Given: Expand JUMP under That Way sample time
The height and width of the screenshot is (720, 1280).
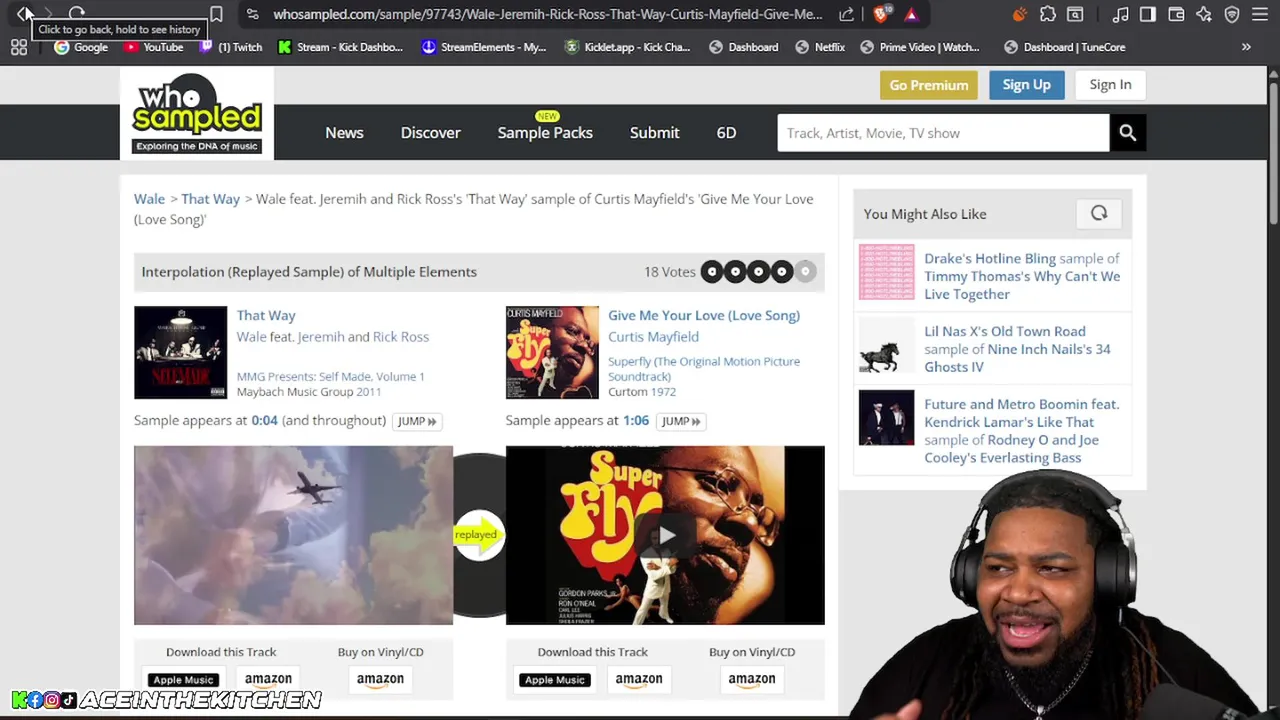Looking at the screenshot, I should click(x=417, y=421).
